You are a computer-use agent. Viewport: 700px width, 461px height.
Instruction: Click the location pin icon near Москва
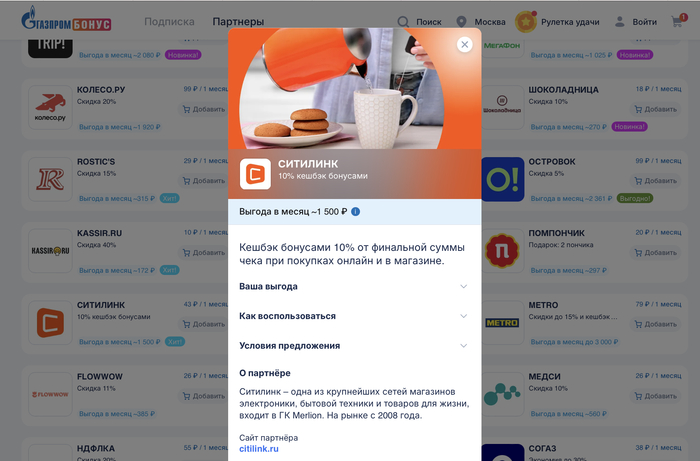(x=461, y=22)
